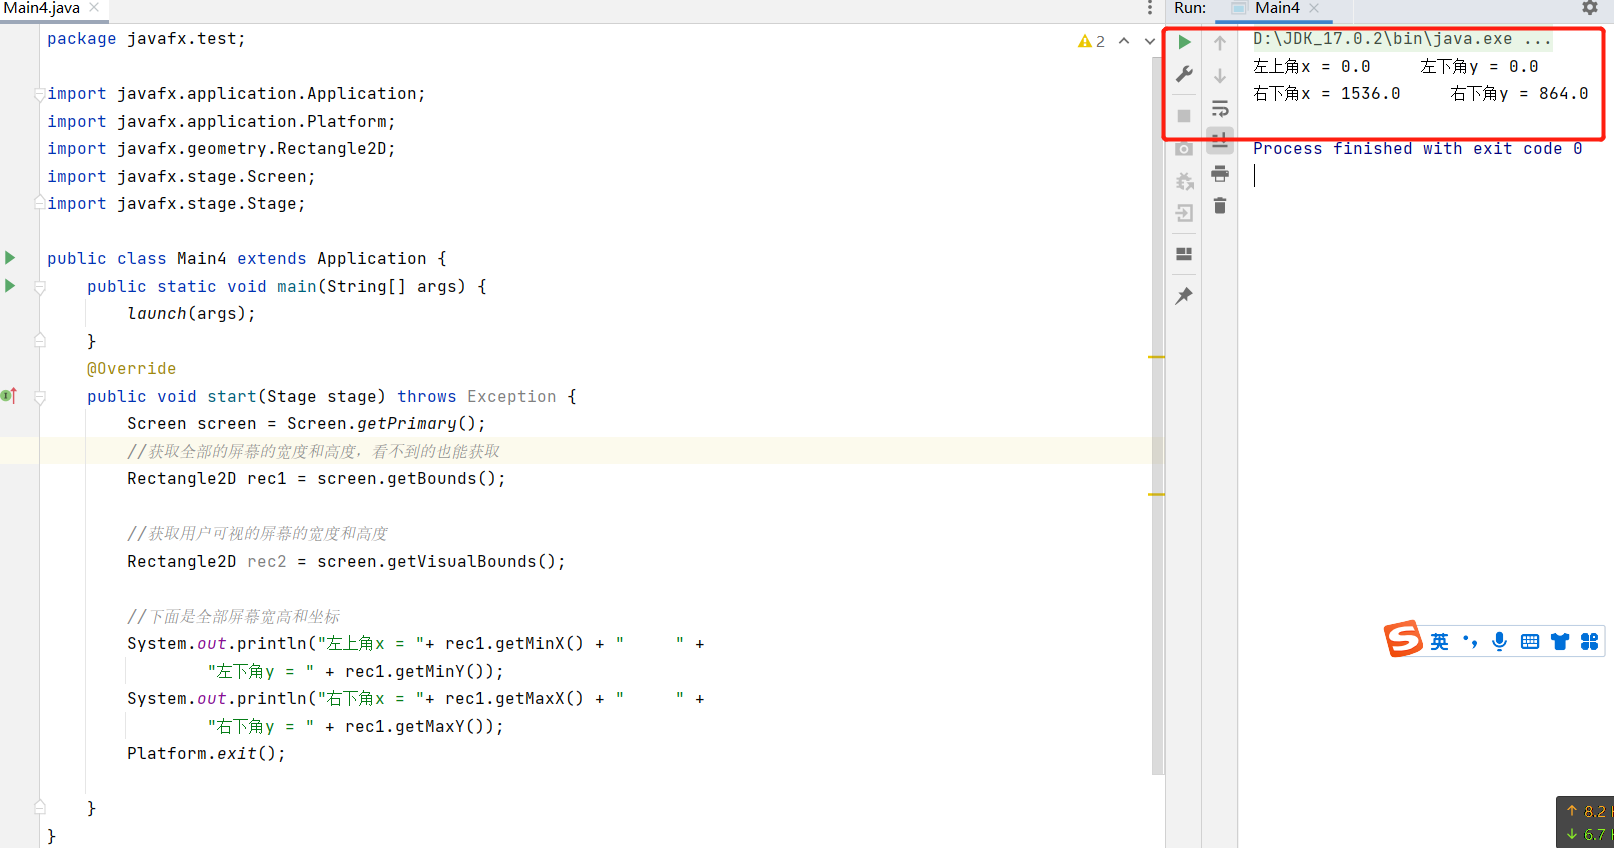Click rec1.getMaxX() in println
This screenshot has width=1614, height=848.
pos(514,699)
